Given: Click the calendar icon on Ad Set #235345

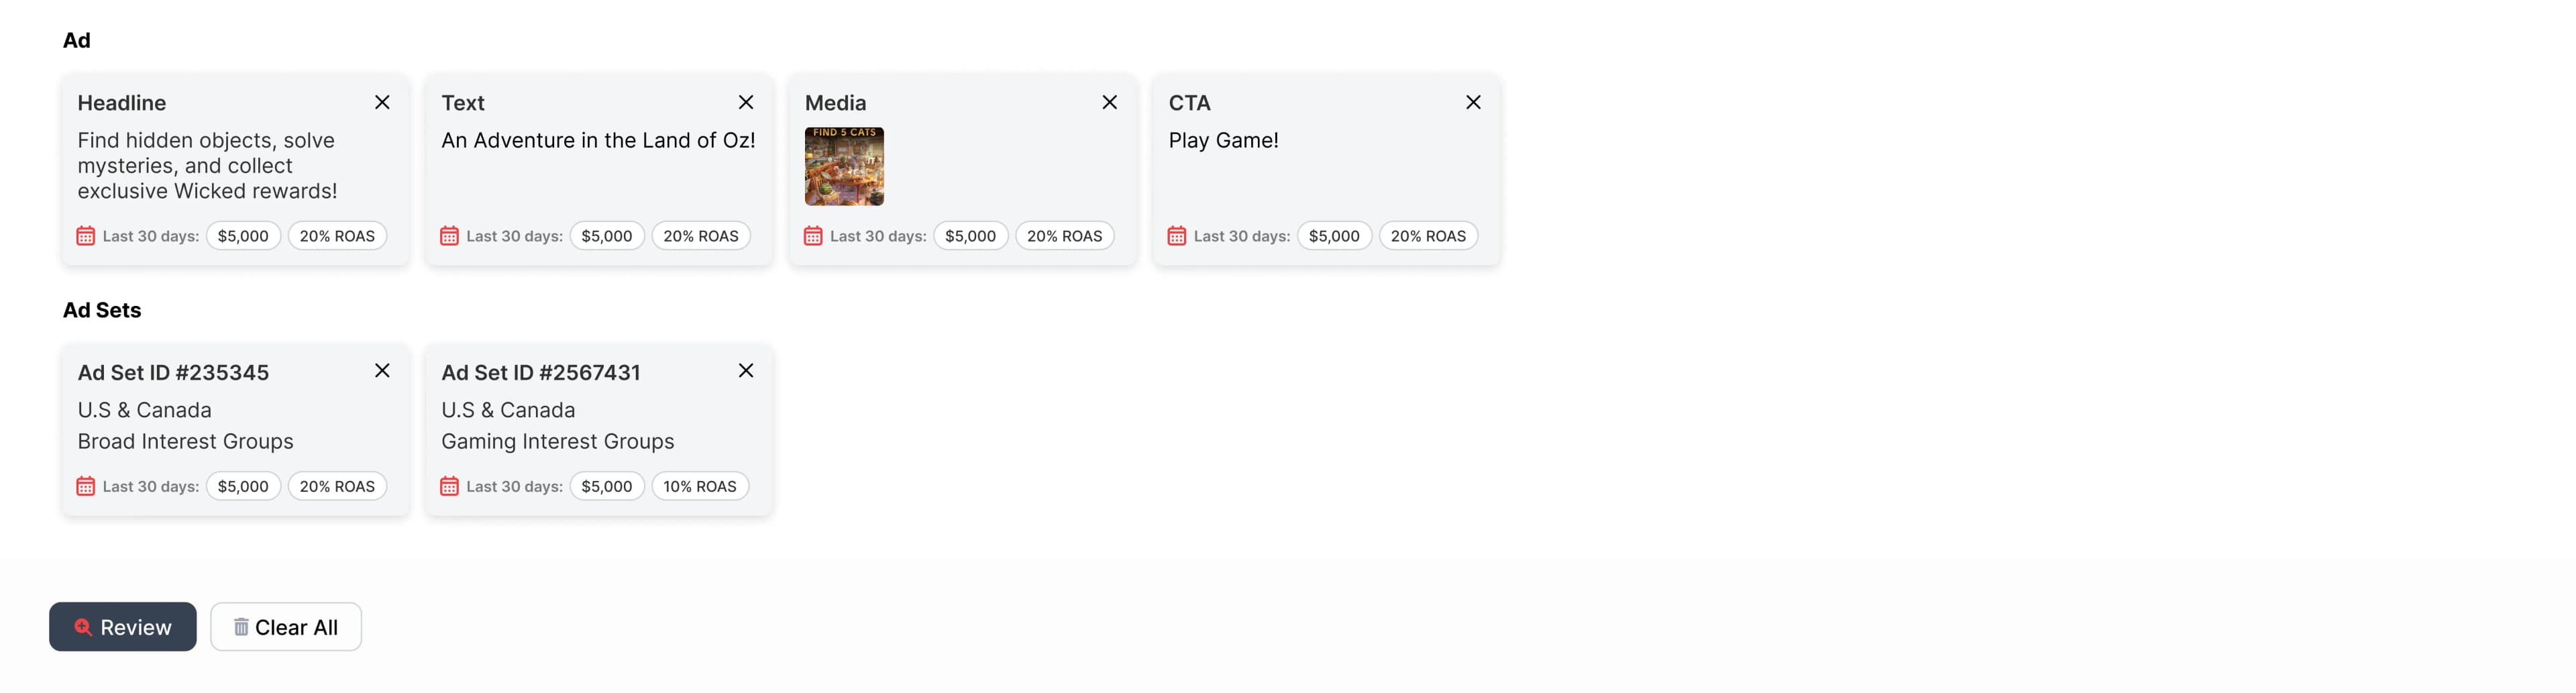Looking at the screenshot, I should click(x=85, y=486).
